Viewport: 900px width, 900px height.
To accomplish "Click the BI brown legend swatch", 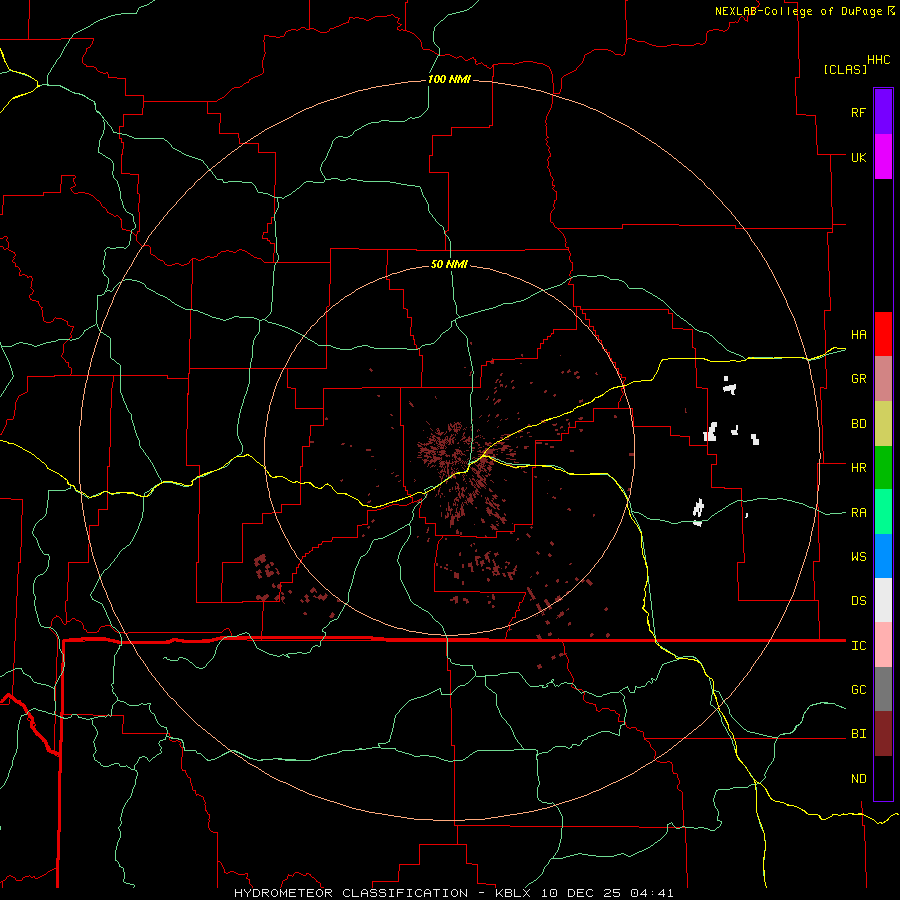I will click(883, 734).
